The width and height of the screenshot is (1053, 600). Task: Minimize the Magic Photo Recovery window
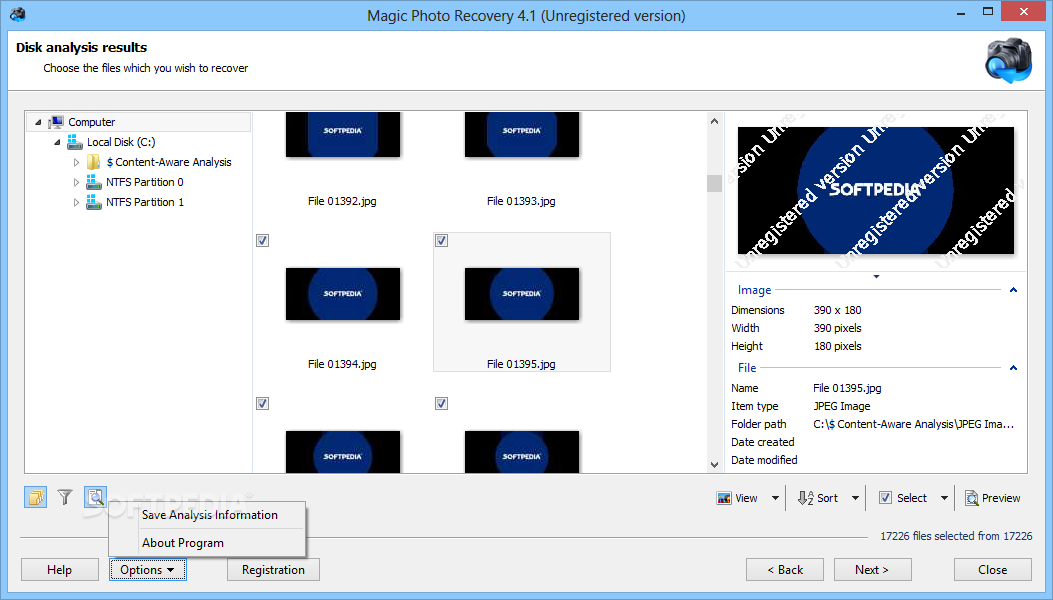tap(962, 12)
